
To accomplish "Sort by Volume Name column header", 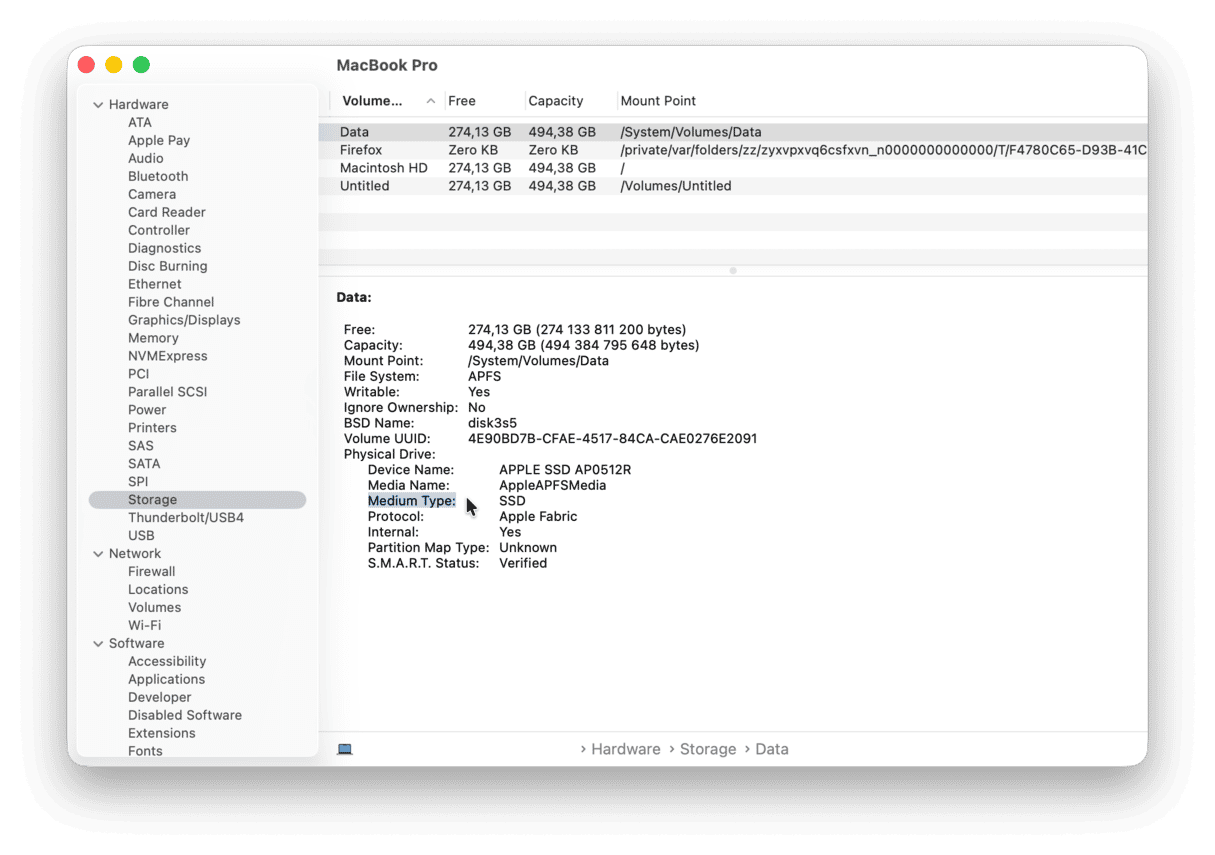I will pos(372,101).
